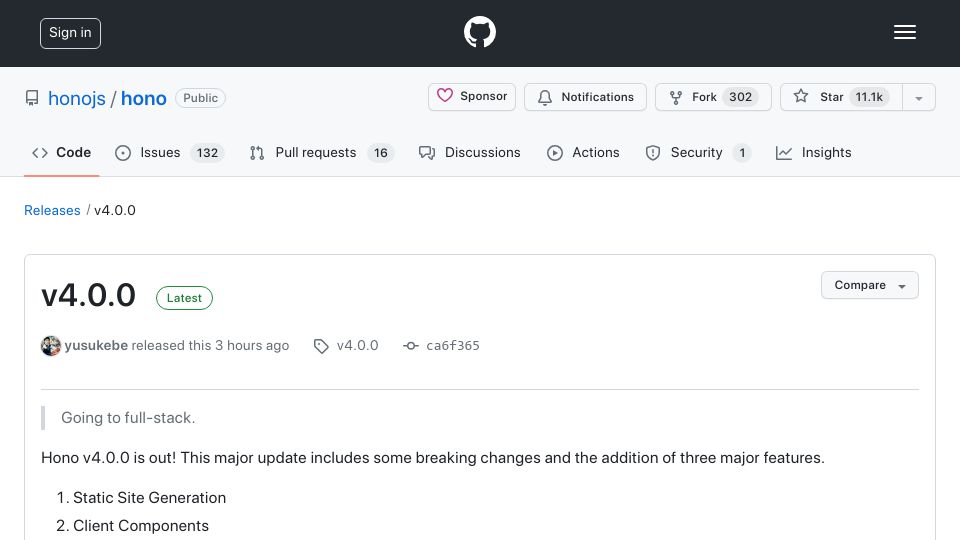Click the Issues count 132
Image resolution: width=960 pixels, height=540 pixels.
(207, 152)
